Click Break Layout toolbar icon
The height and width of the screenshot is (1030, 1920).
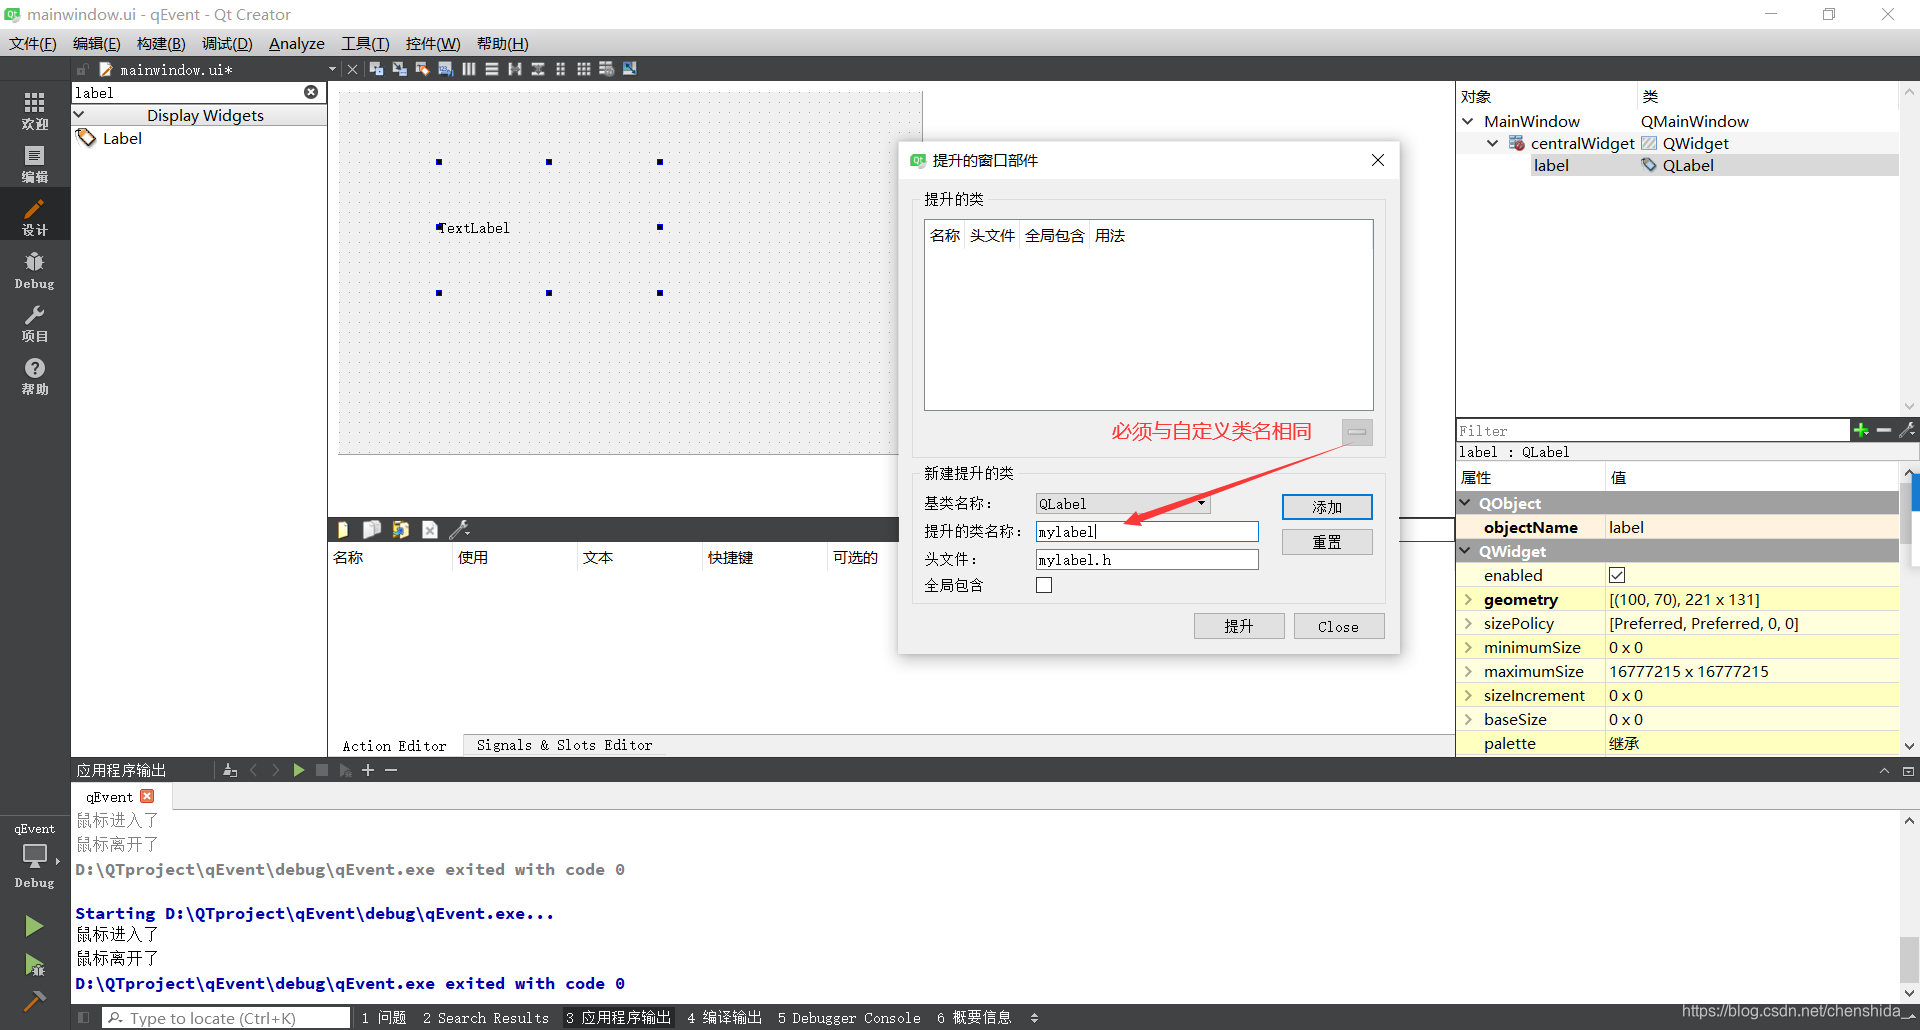(x=606, y=69)
